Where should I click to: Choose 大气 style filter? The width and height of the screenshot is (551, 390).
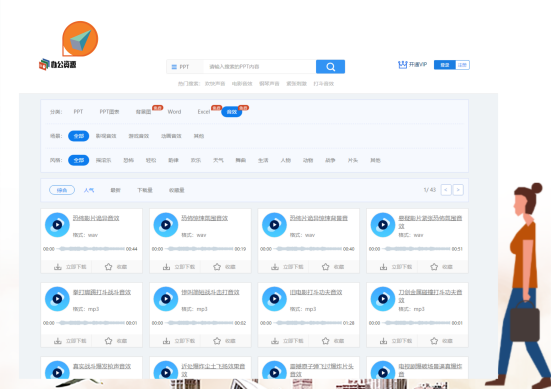click(x=218, y=160)
